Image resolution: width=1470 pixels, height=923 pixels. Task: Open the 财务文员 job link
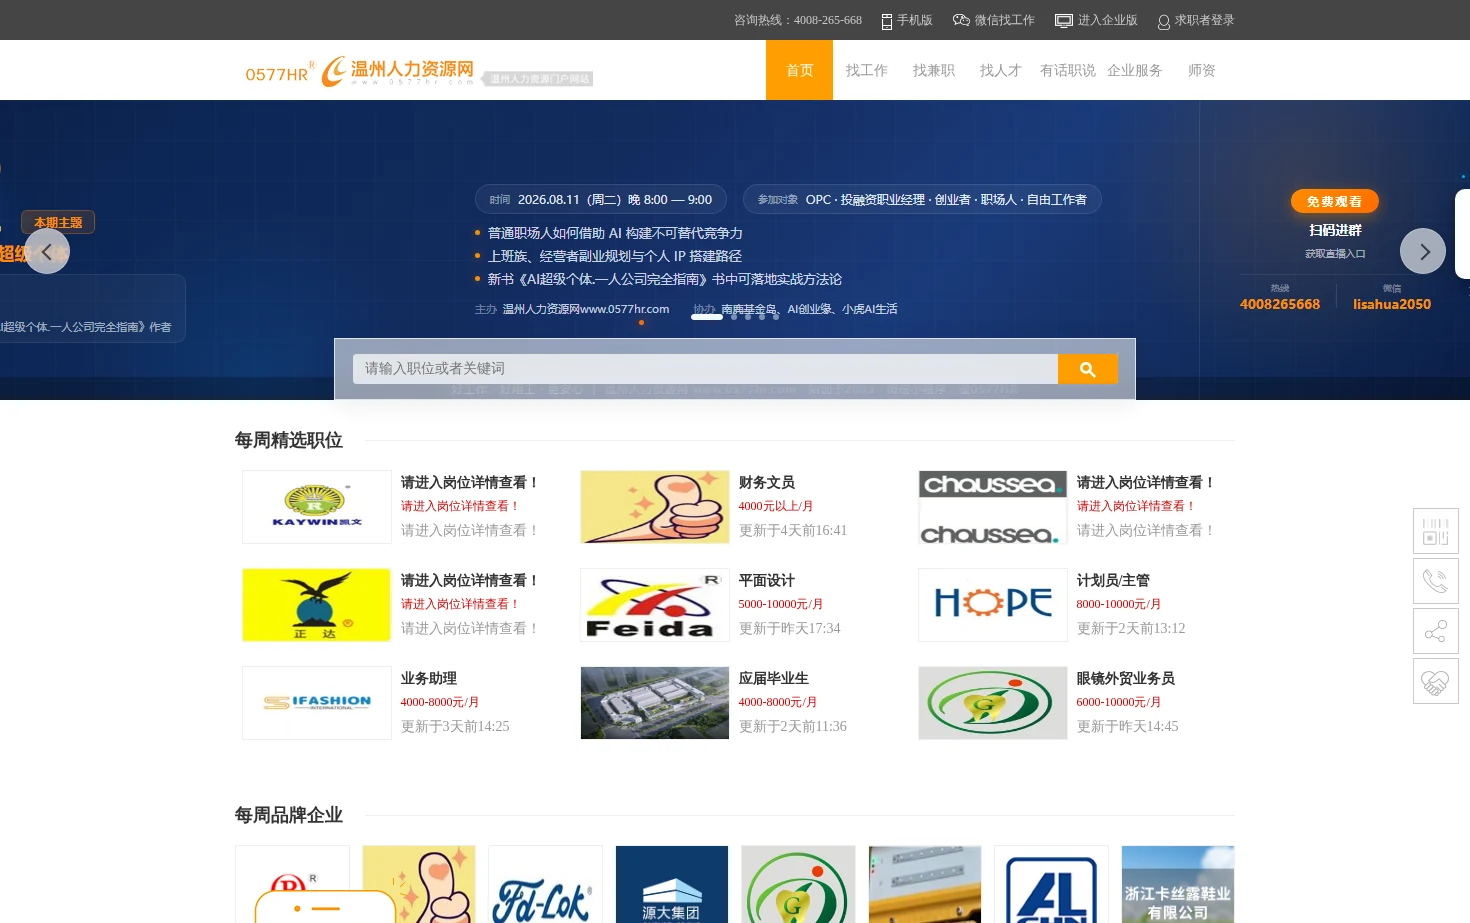click(x=766, y=483)
